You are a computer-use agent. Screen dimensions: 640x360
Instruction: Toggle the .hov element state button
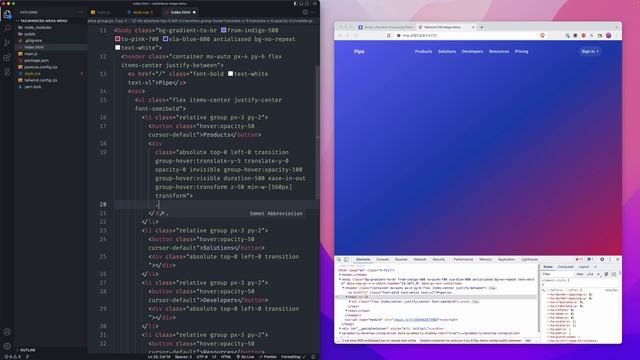(580, 274)
